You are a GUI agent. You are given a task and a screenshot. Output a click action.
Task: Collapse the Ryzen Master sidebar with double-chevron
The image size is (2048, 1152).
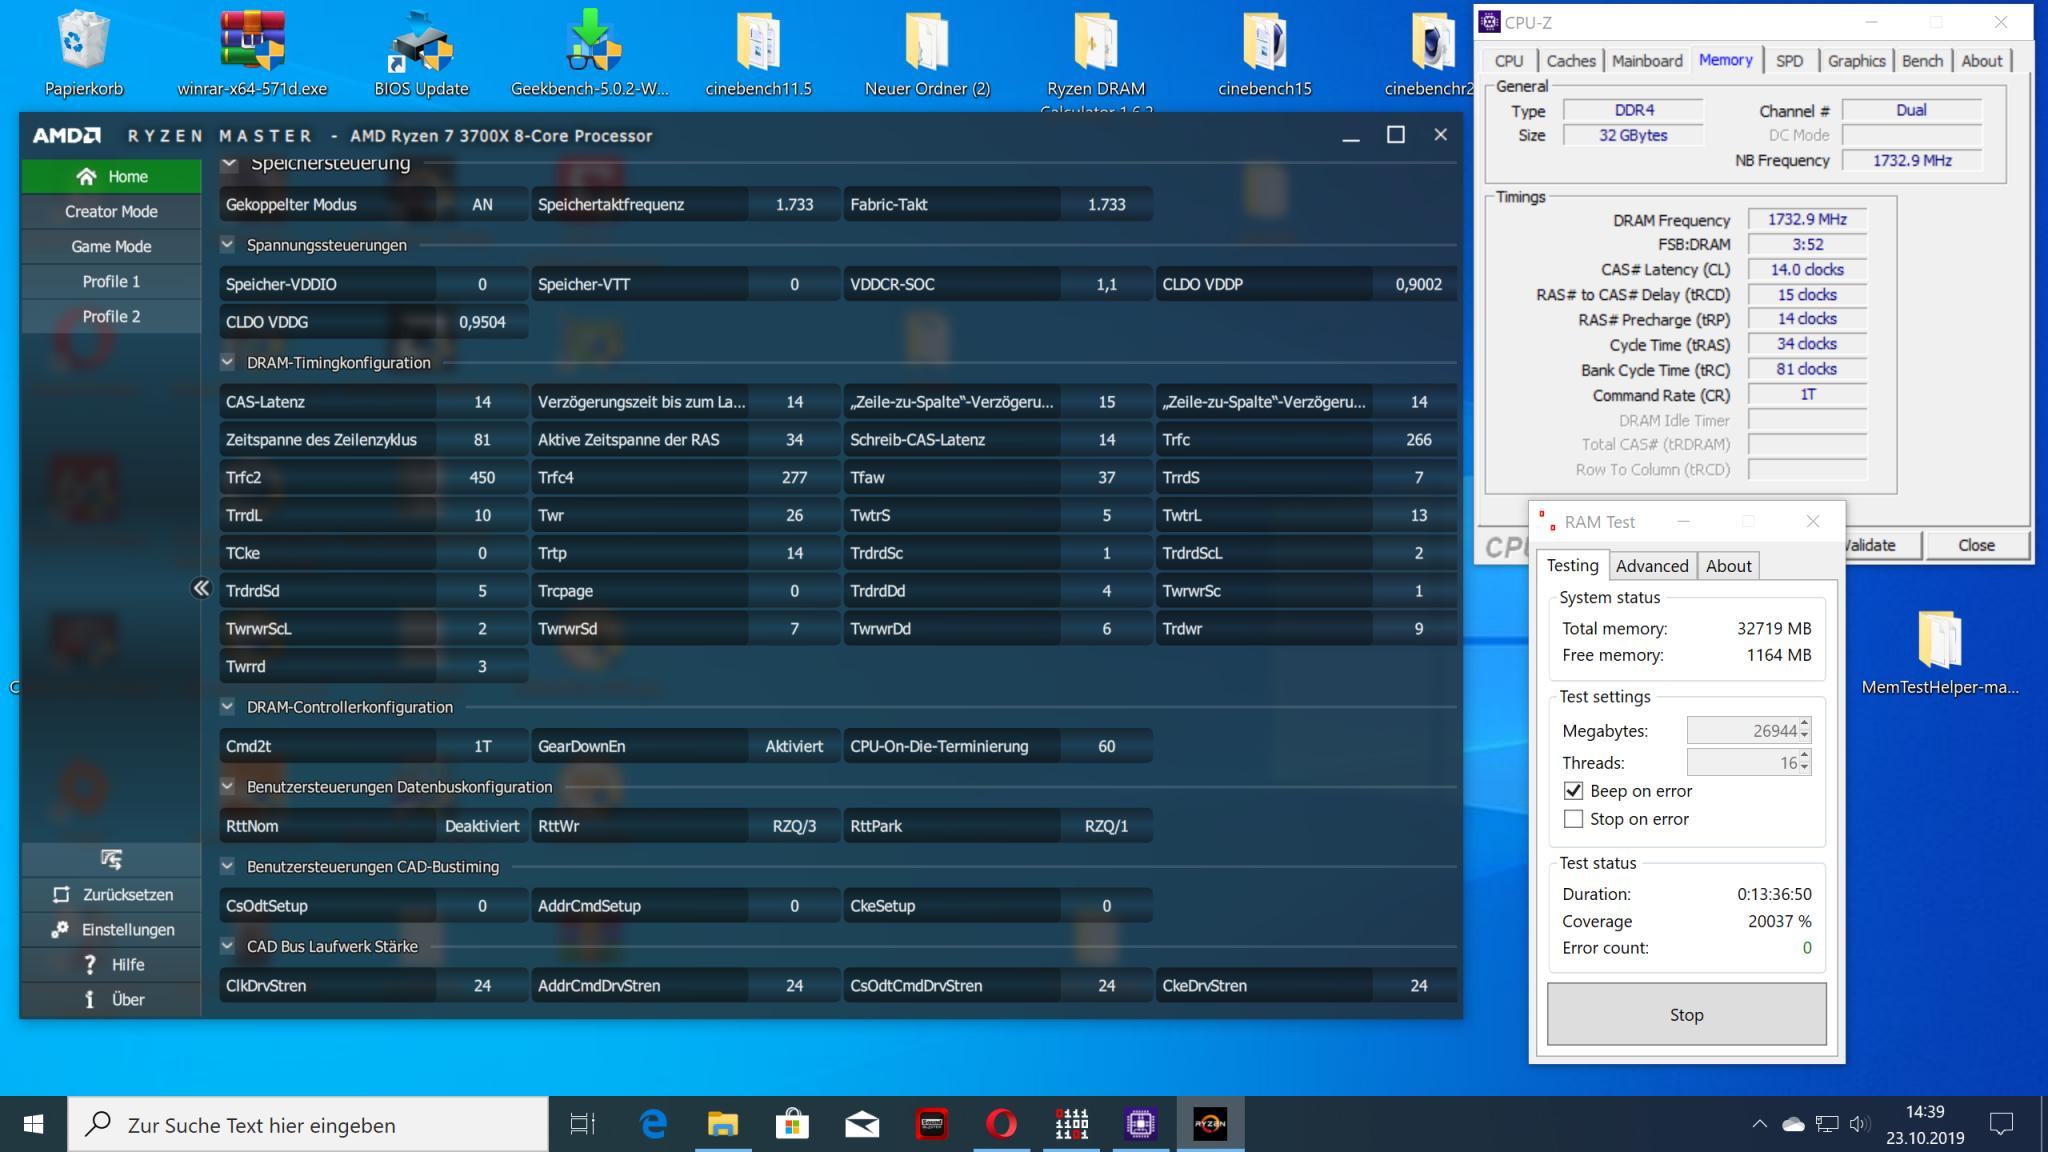point(201,588)
